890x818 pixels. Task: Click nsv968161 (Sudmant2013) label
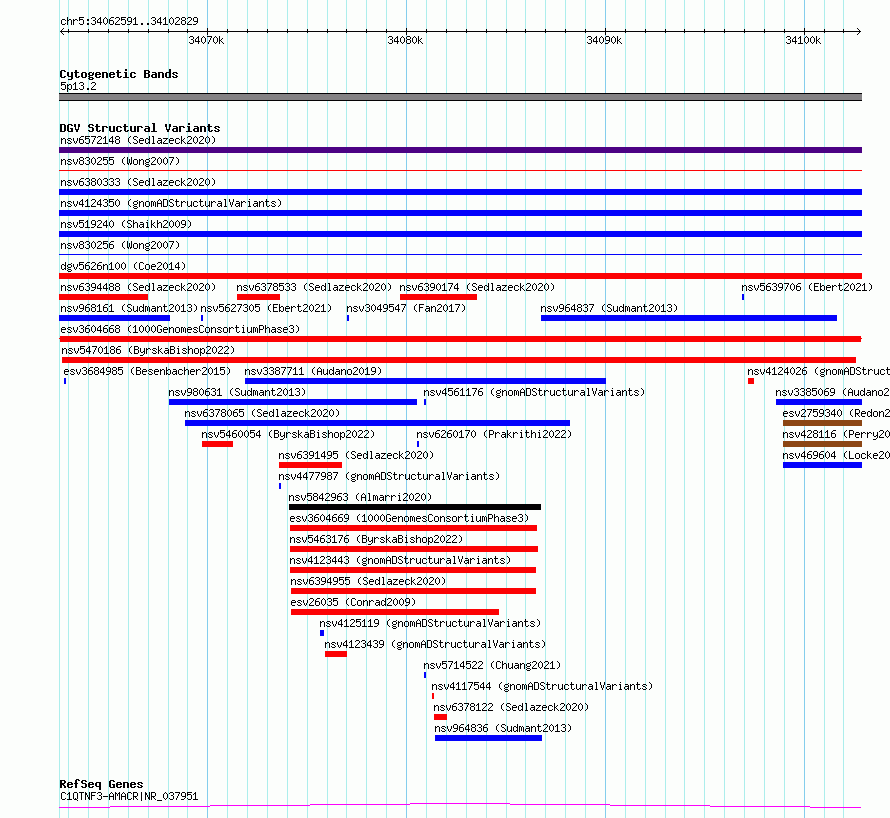(129, 308)
